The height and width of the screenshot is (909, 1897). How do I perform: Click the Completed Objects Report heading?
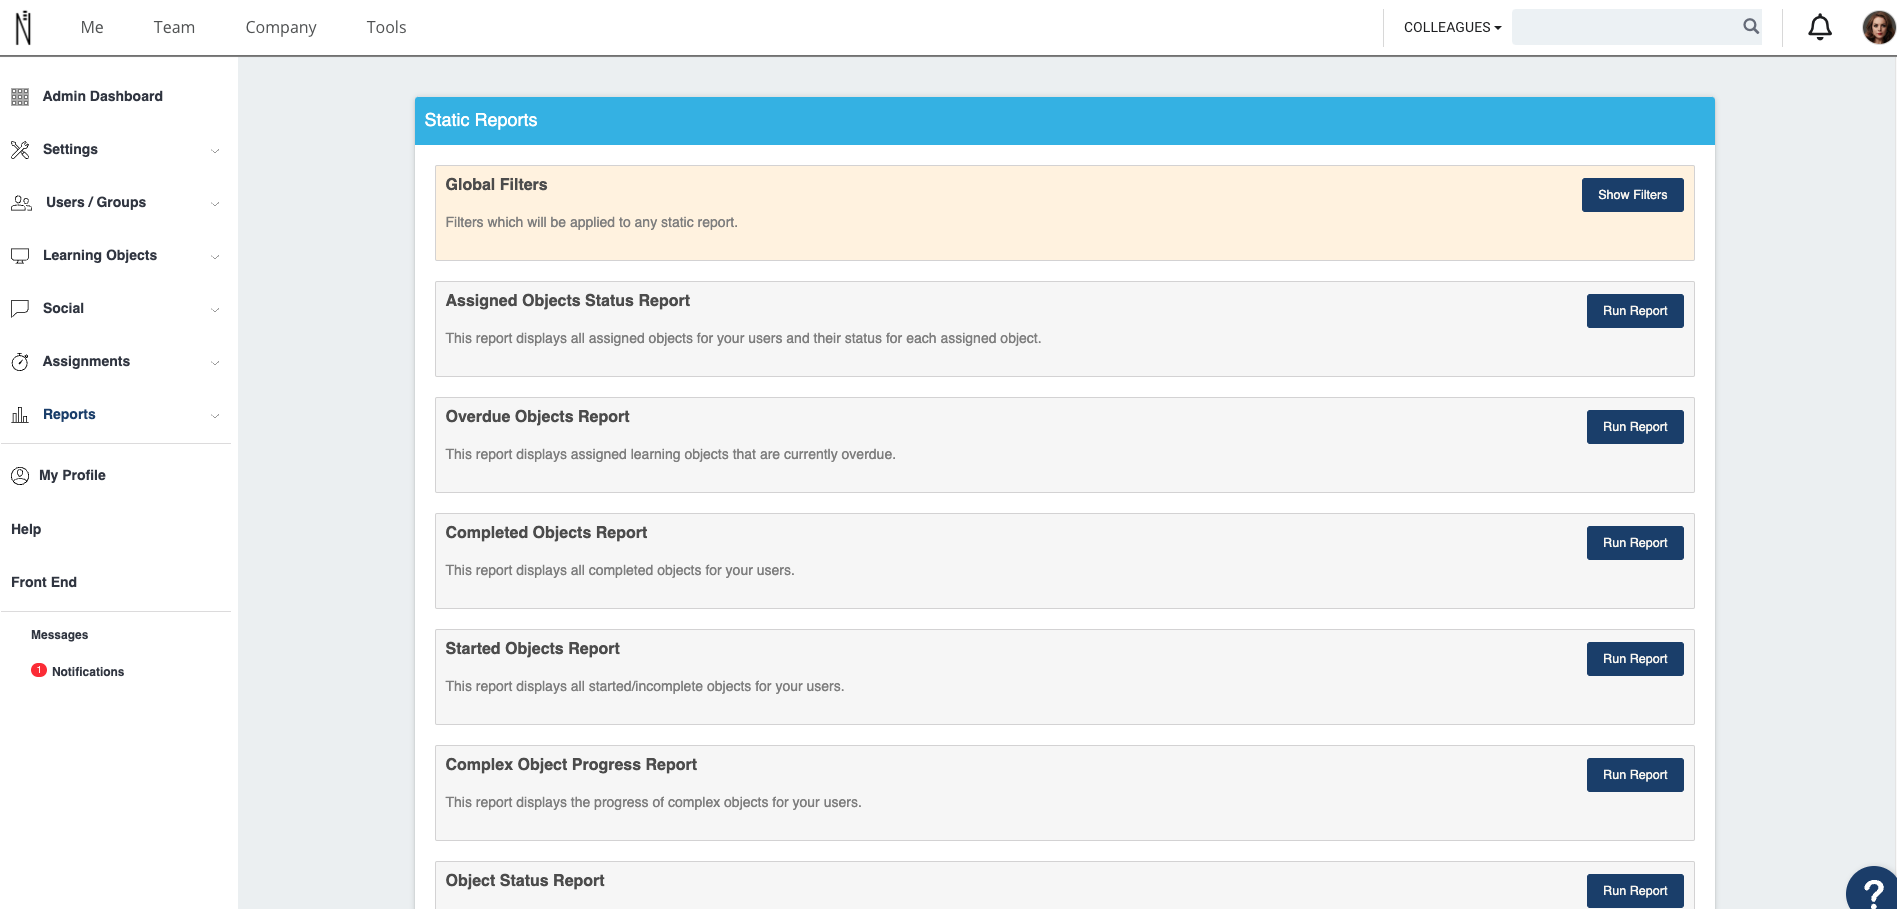coord(546,533)
